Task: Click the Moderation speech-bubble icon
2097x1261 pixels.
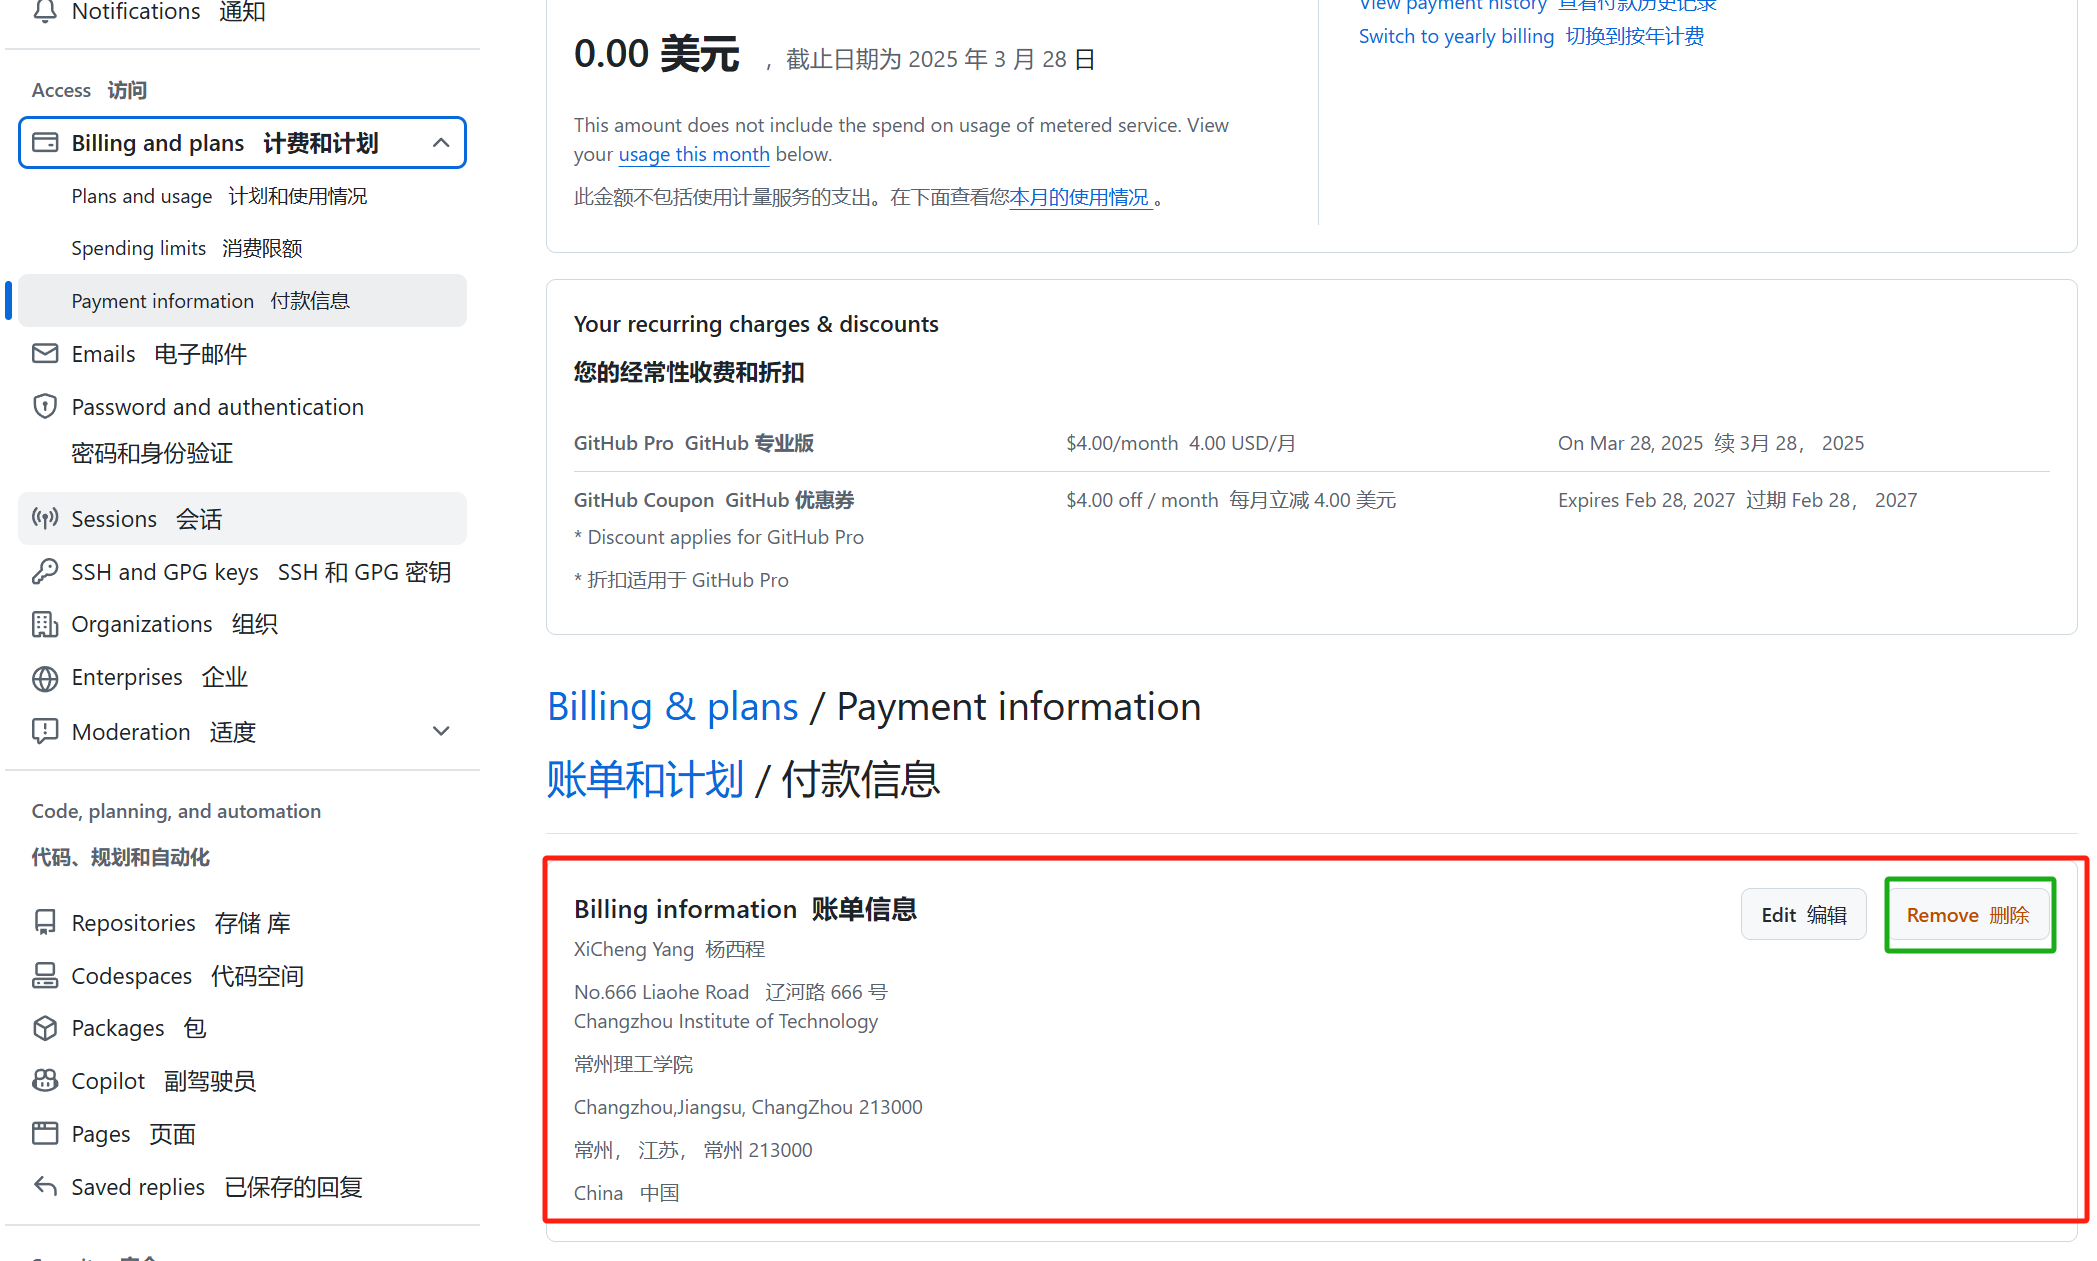Action: coord(45,731)
